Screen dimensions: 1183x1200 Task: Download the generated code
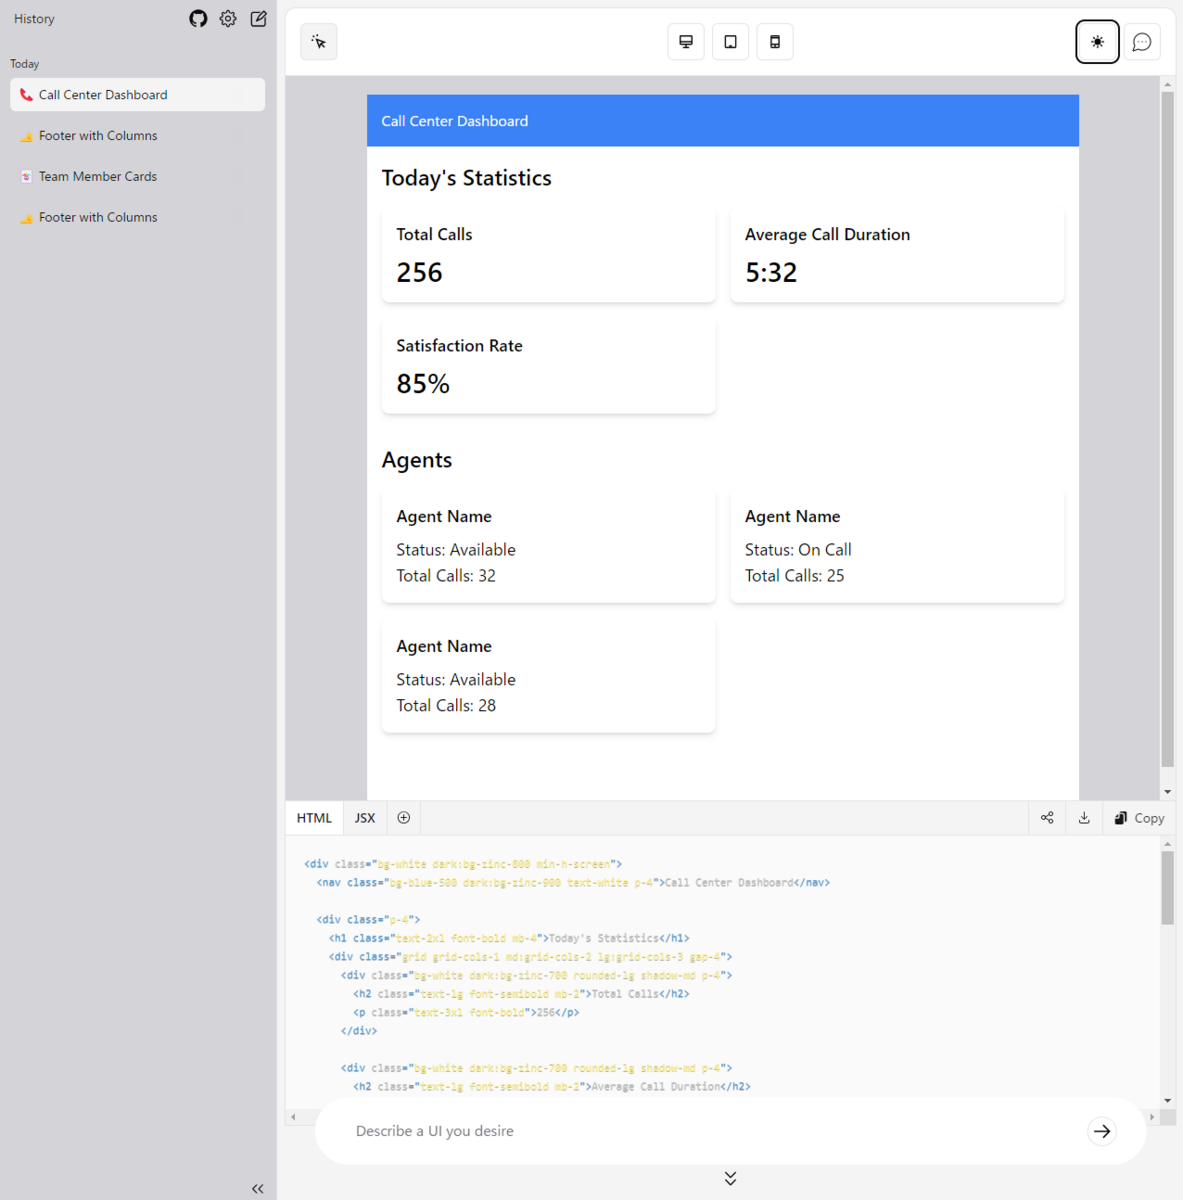[1084, 817]
